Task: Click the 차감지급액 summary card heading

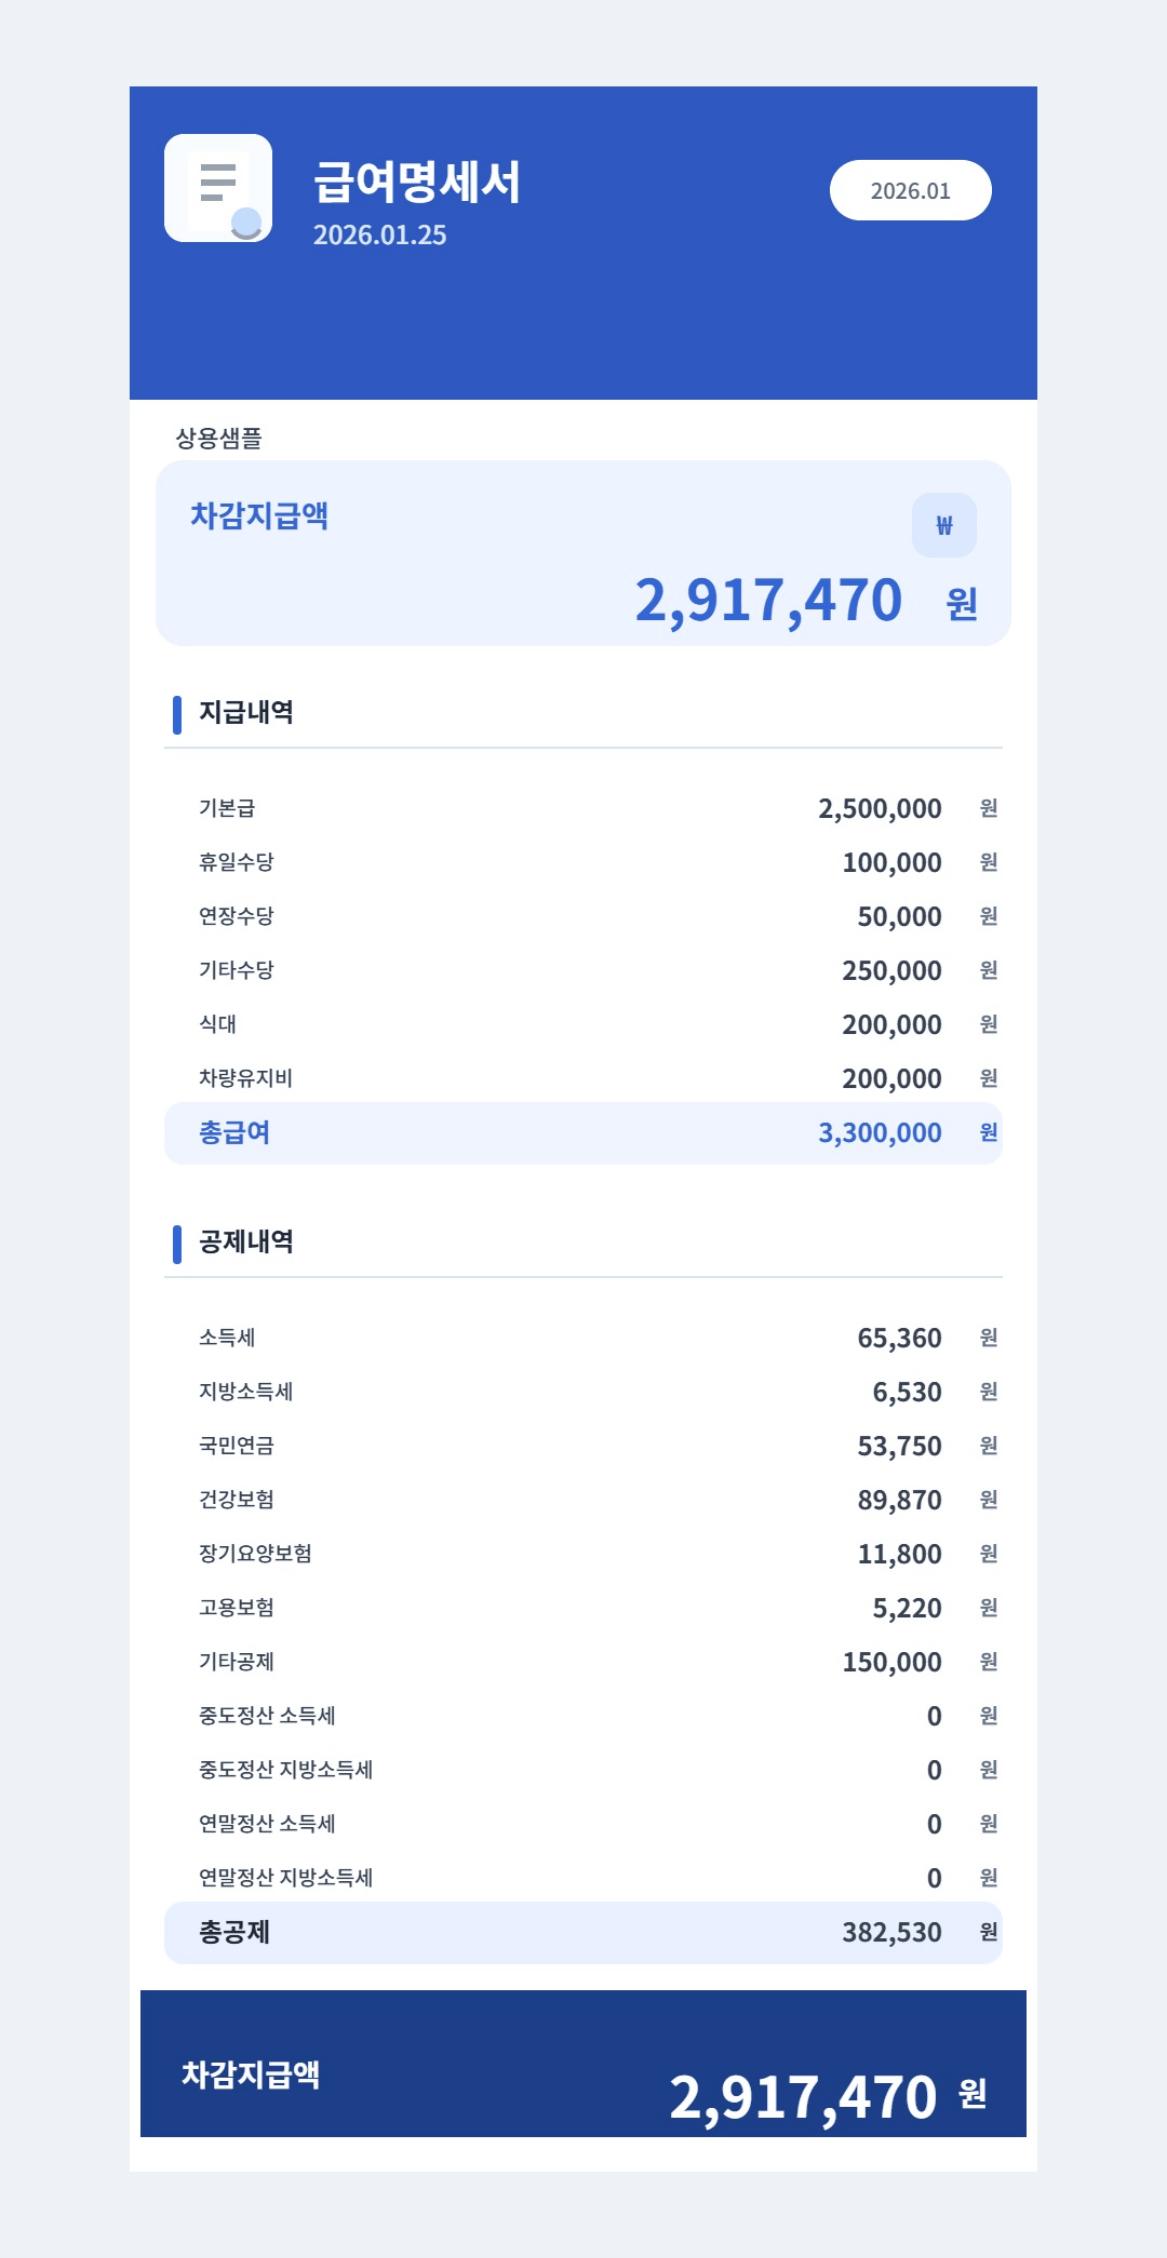Action: [x=260, y=516]
